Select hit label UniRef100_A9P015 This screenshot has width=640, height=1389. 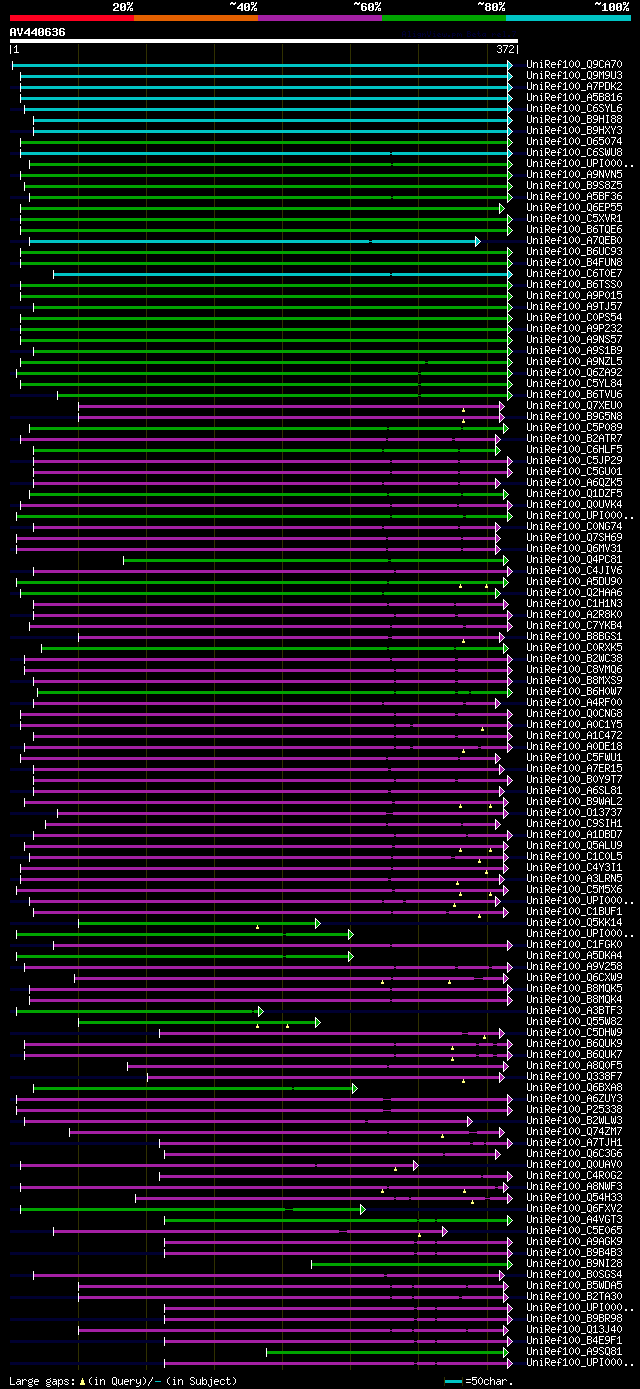point(574,296)
